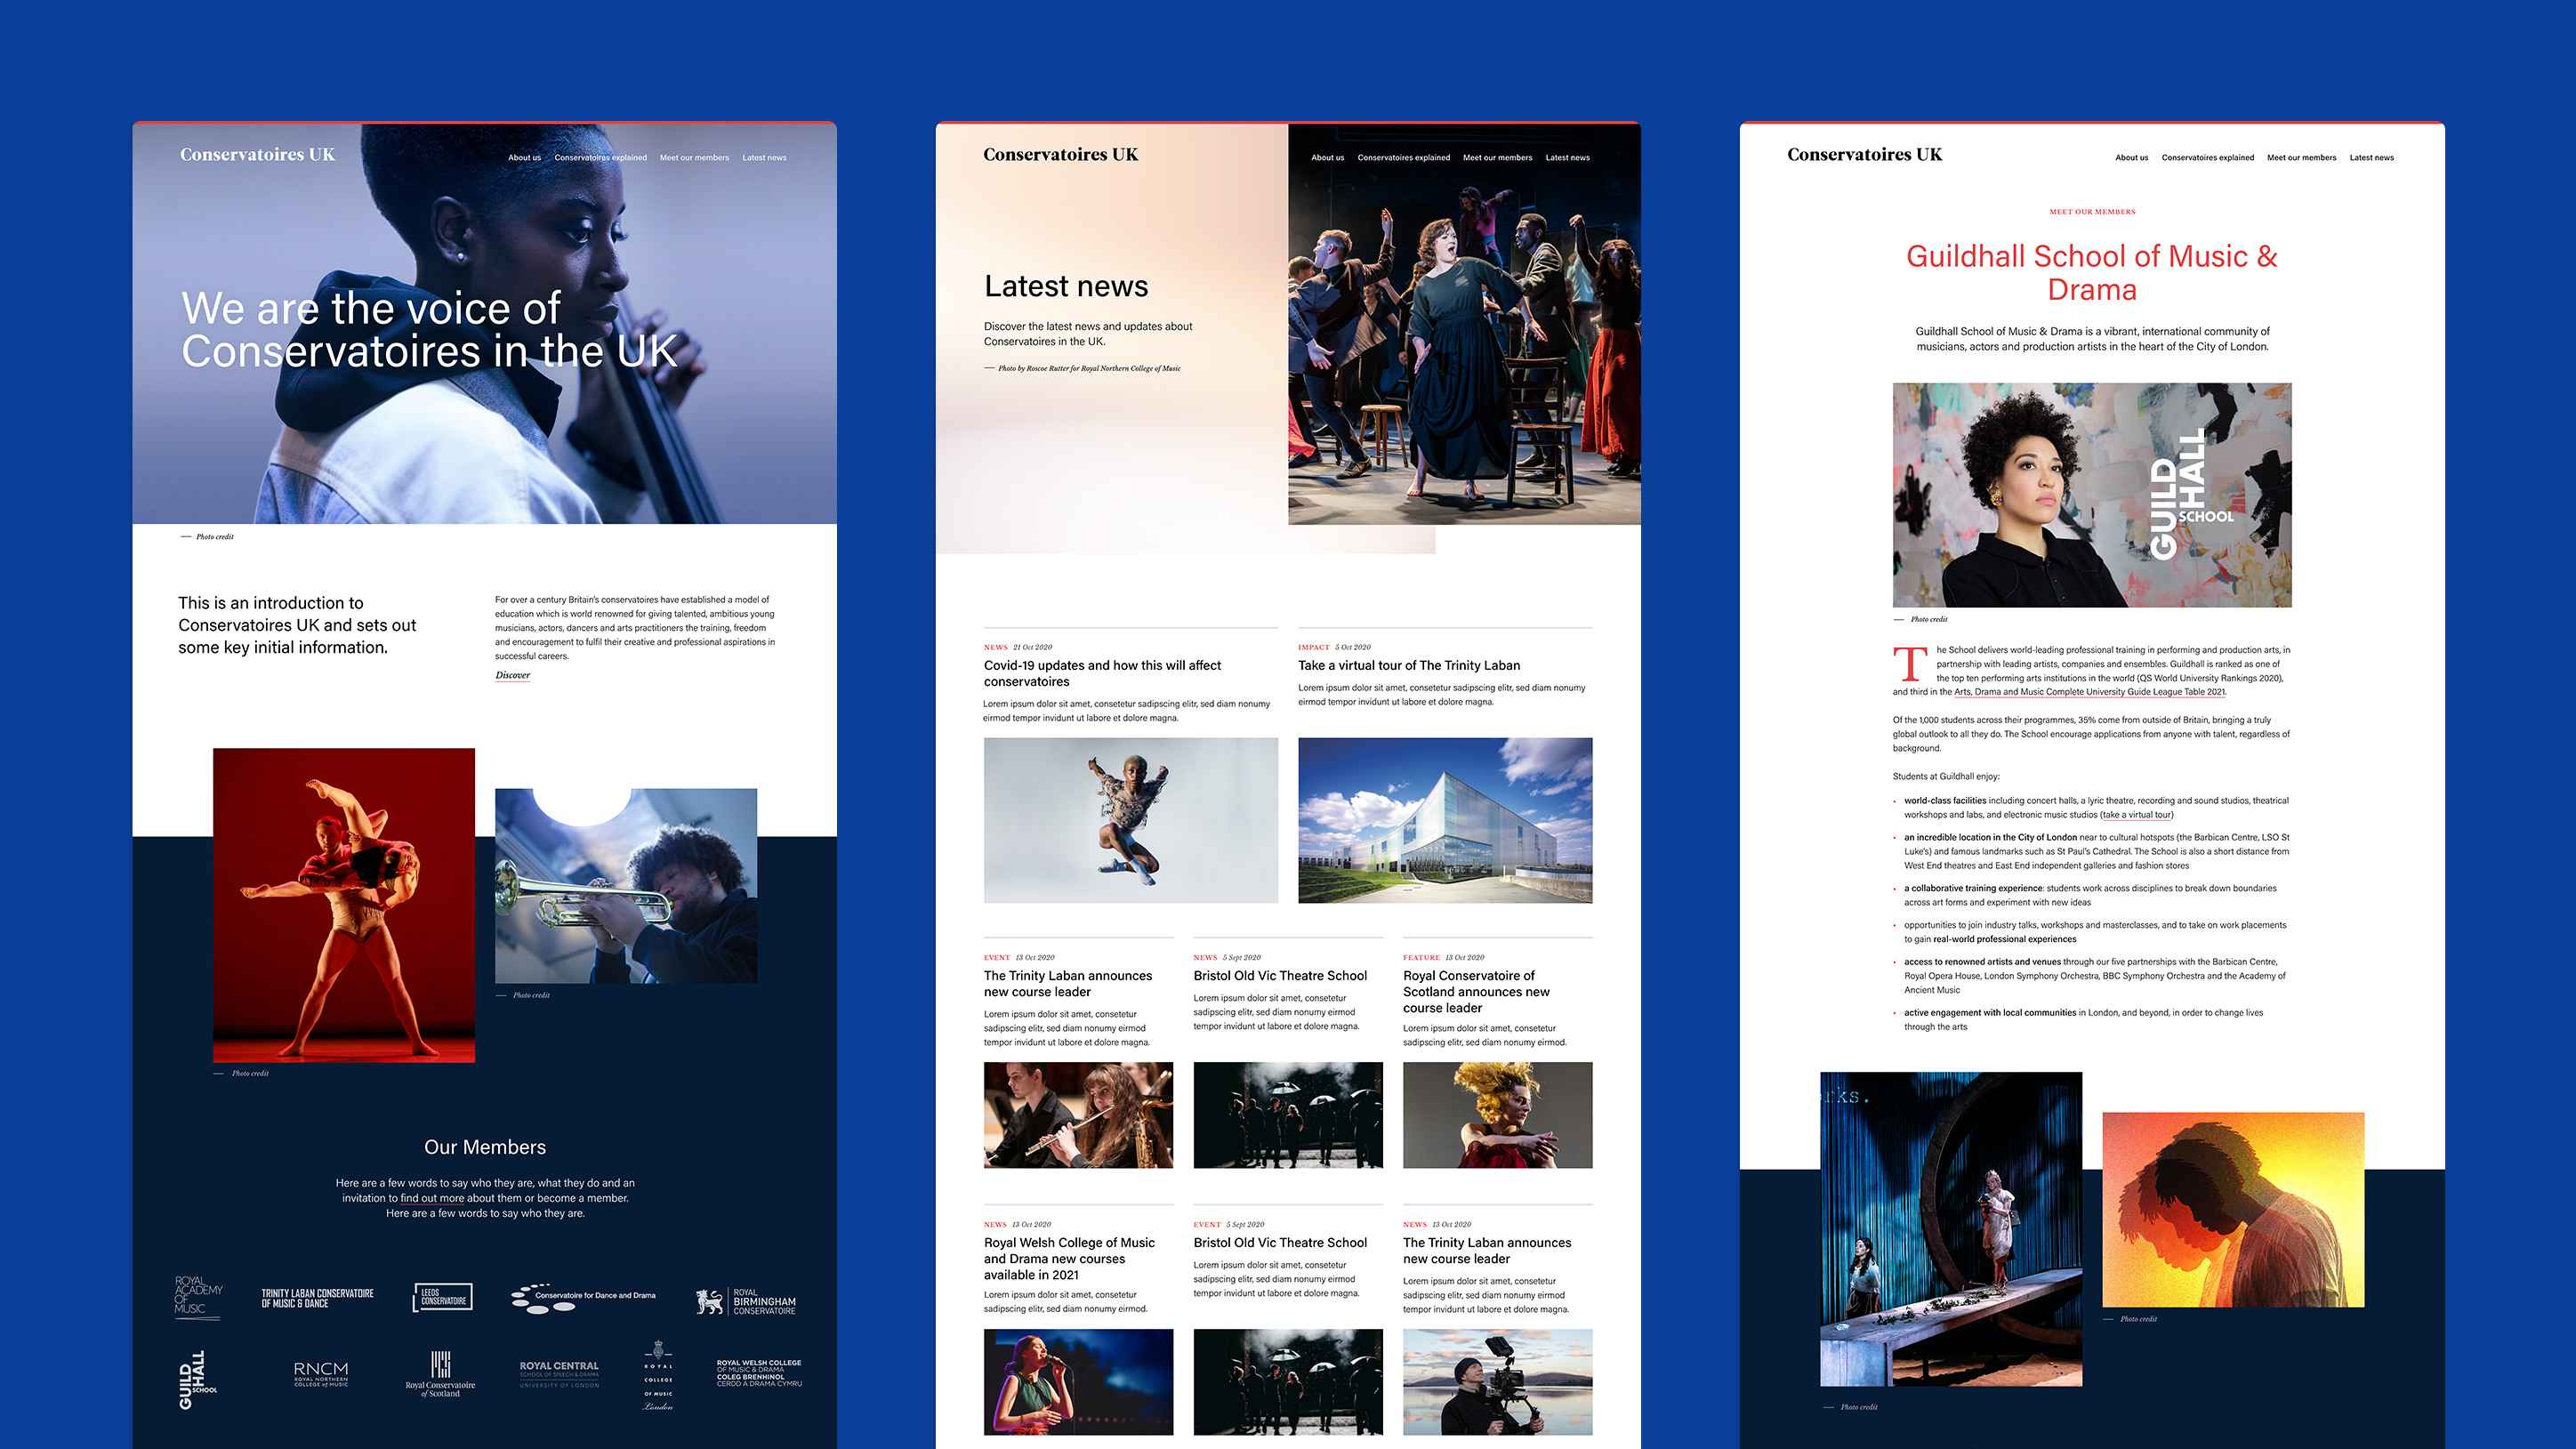This screenshot has height=1449, width=2576.
Task: View the orange silhouette profile image
Action: click(2233, 1210)
